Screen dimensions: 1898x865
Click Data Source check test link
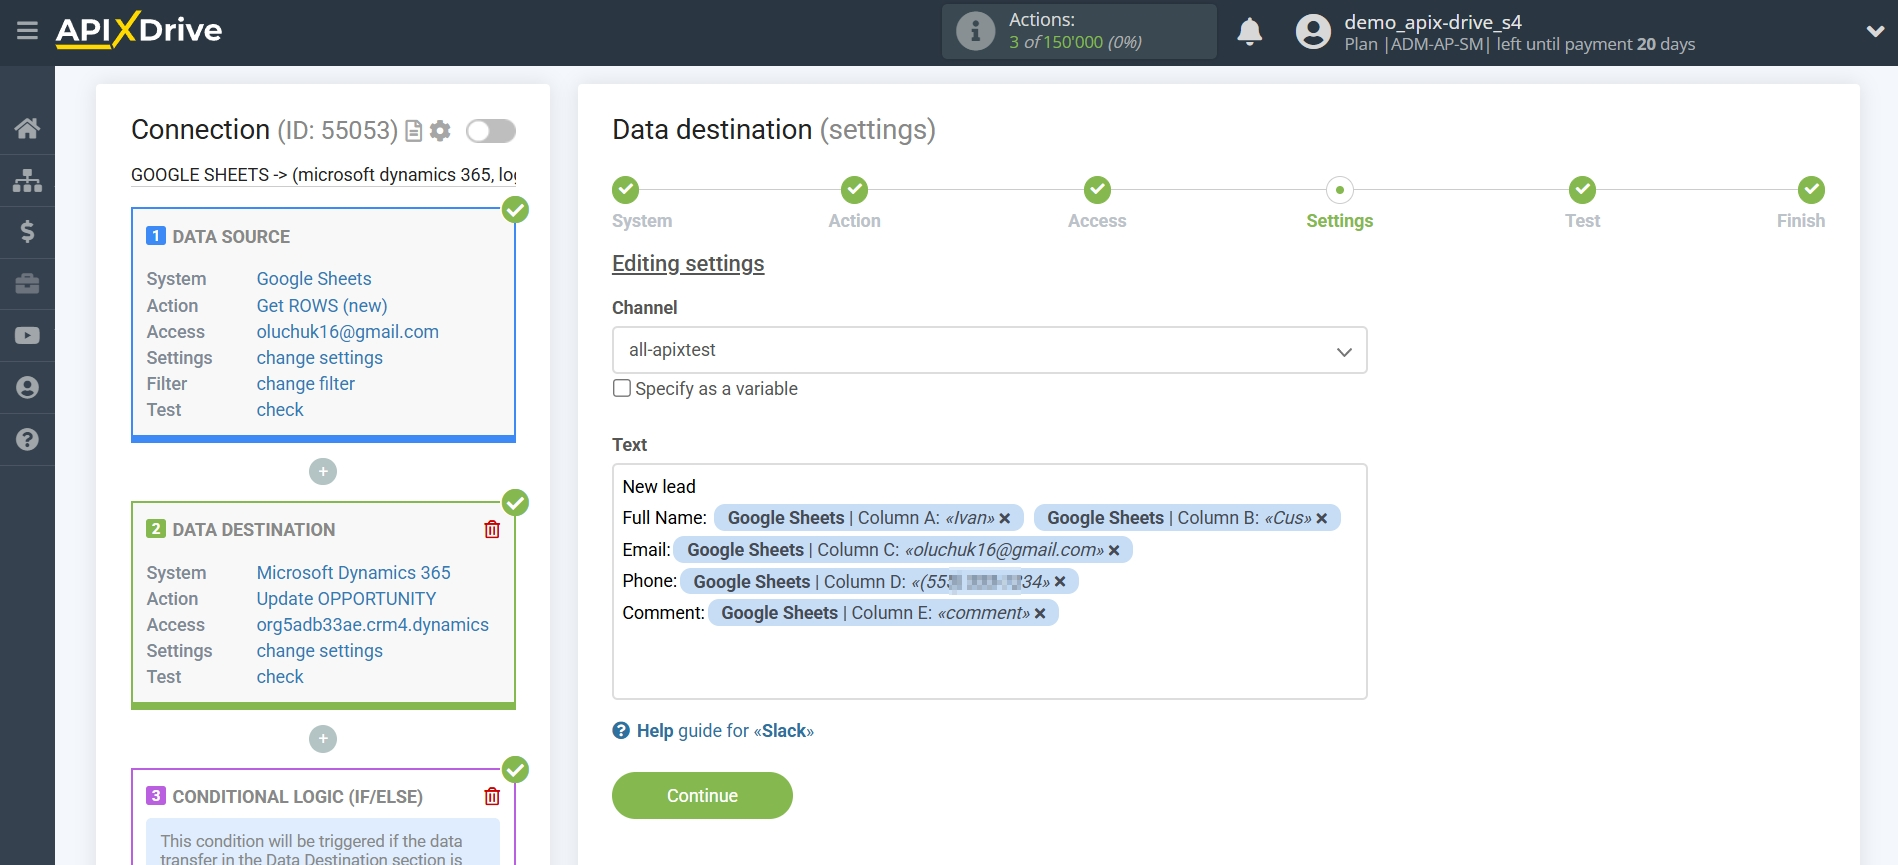point(280,410)
